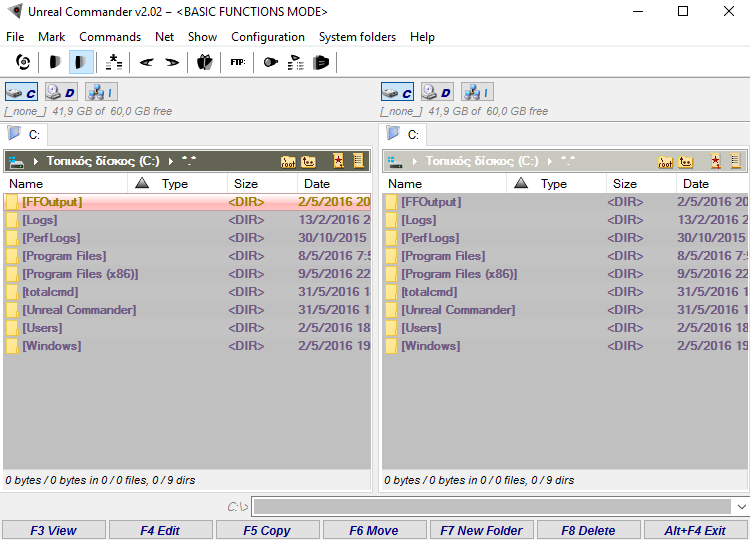
Task: Select [Program Files] folder in left panel
Action: tap(187, 256)
